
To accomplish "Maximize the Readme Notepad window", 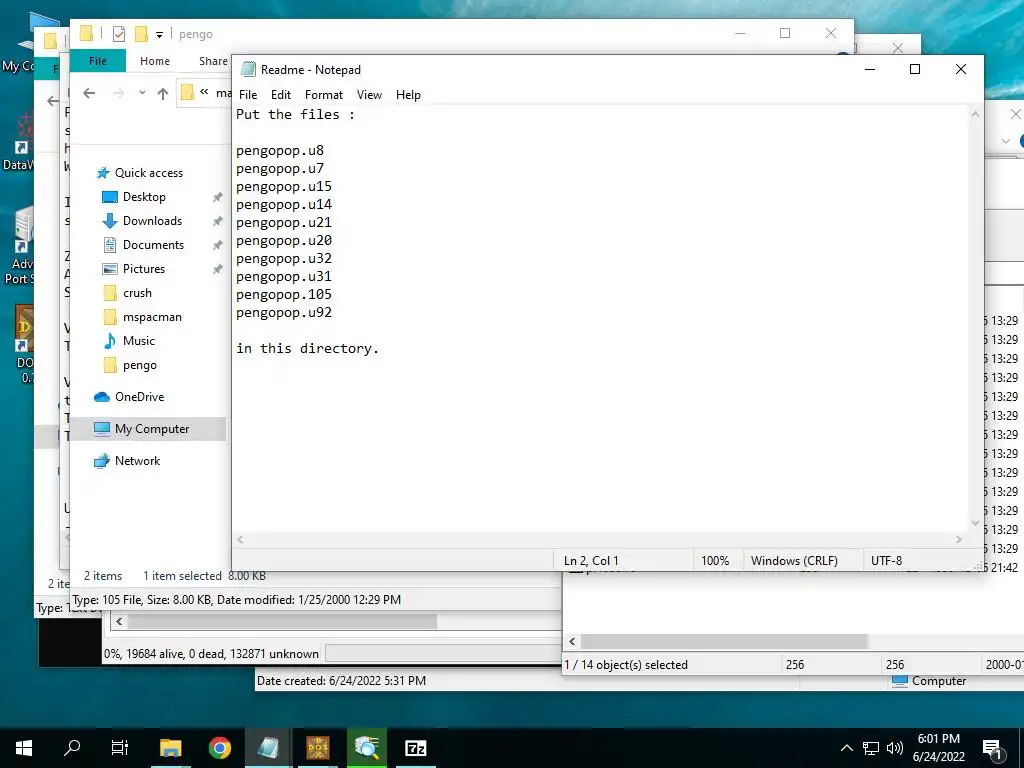I will point(915,69).
